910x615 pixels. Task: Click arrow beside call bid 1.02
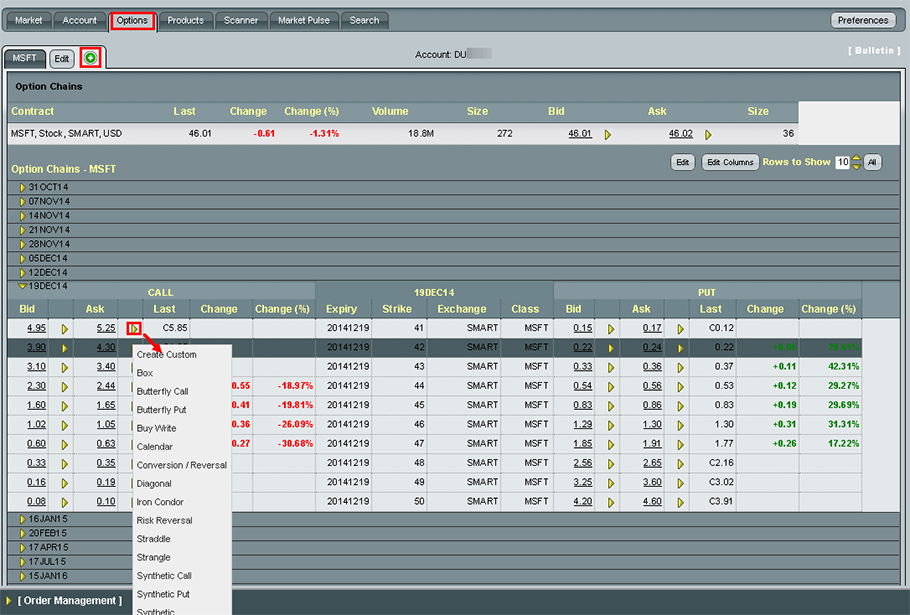tap(64, 425)
